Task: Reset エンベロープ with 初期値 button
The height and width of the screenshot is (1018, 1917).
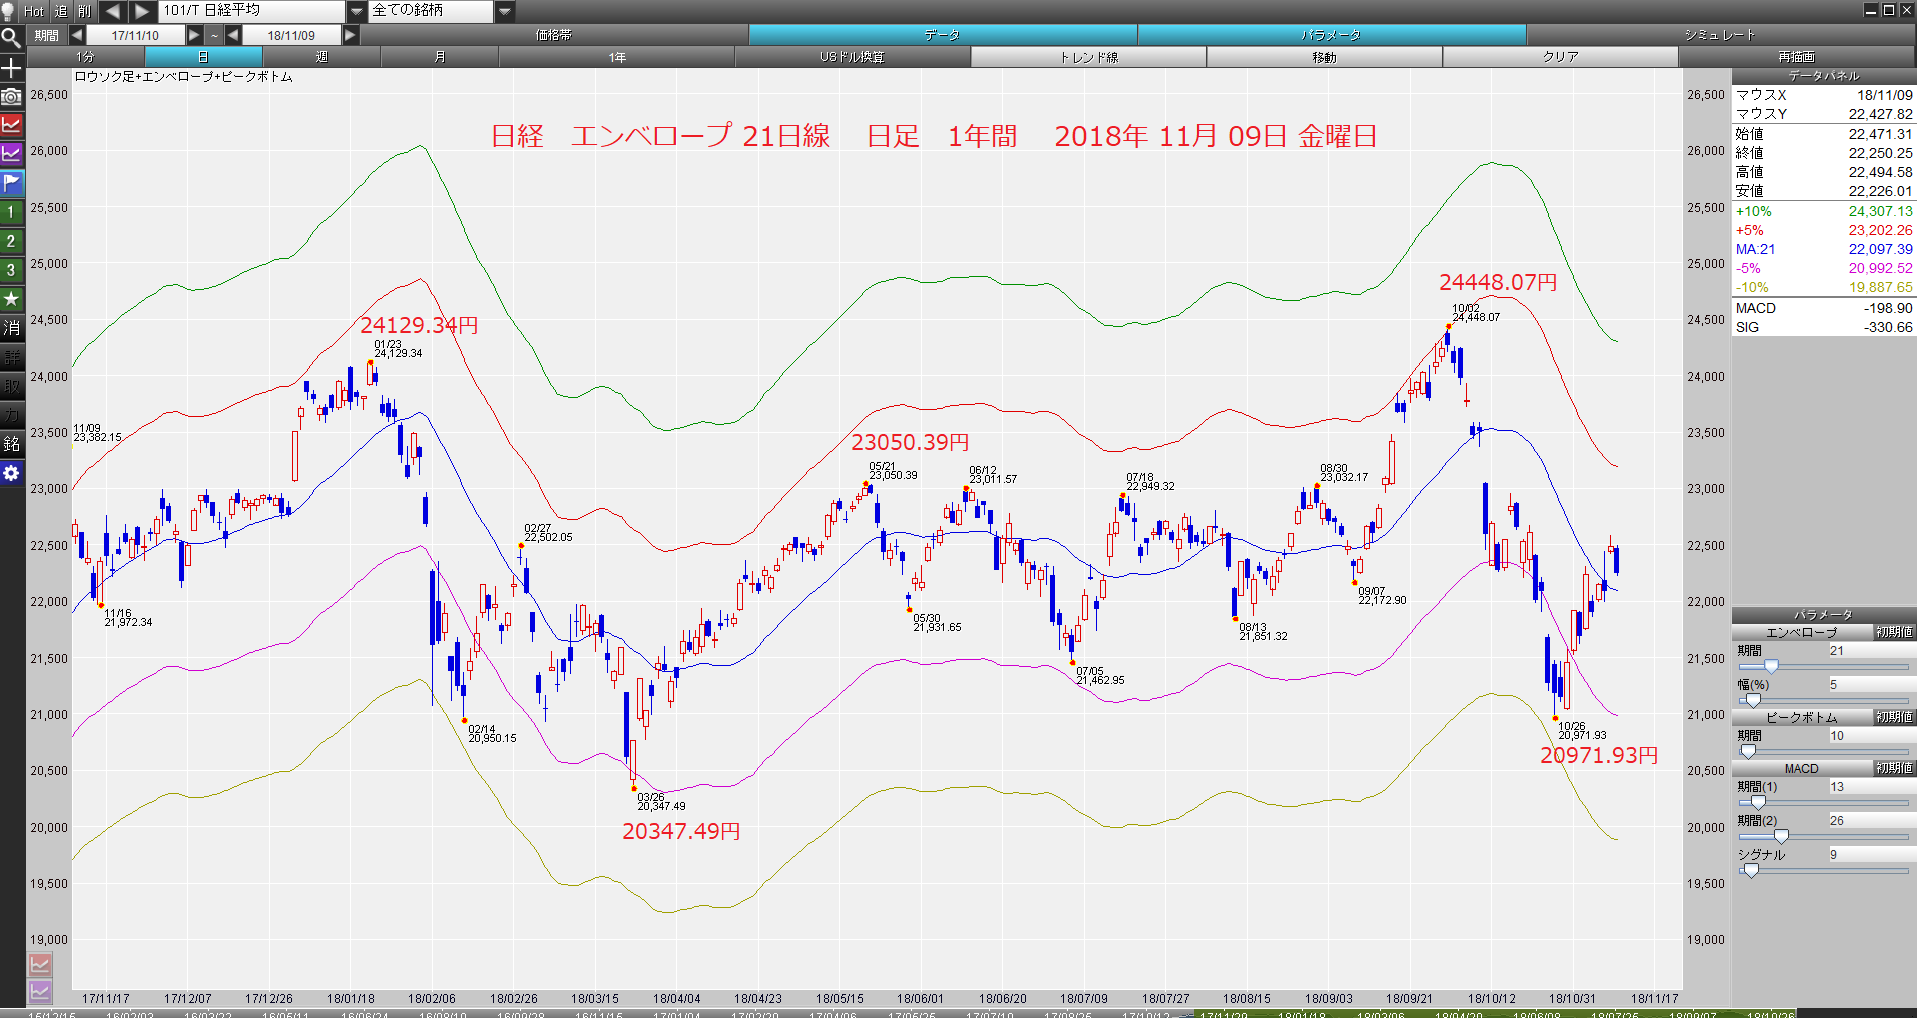Action: coord(1894,632)
